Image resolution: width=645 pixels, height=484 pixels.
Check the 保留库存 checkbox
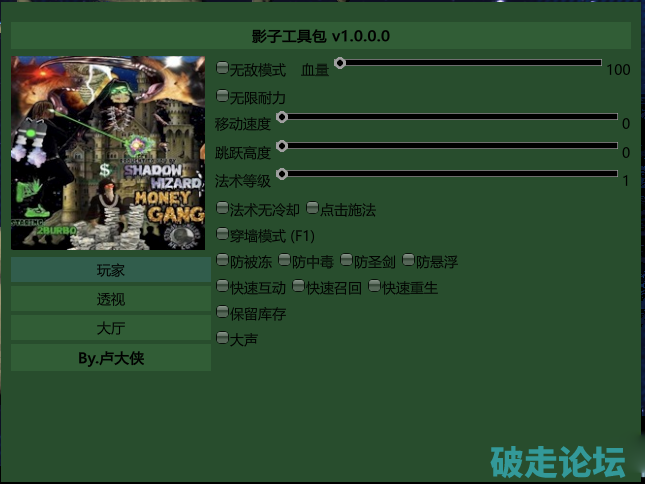click(x=222, y=313)
